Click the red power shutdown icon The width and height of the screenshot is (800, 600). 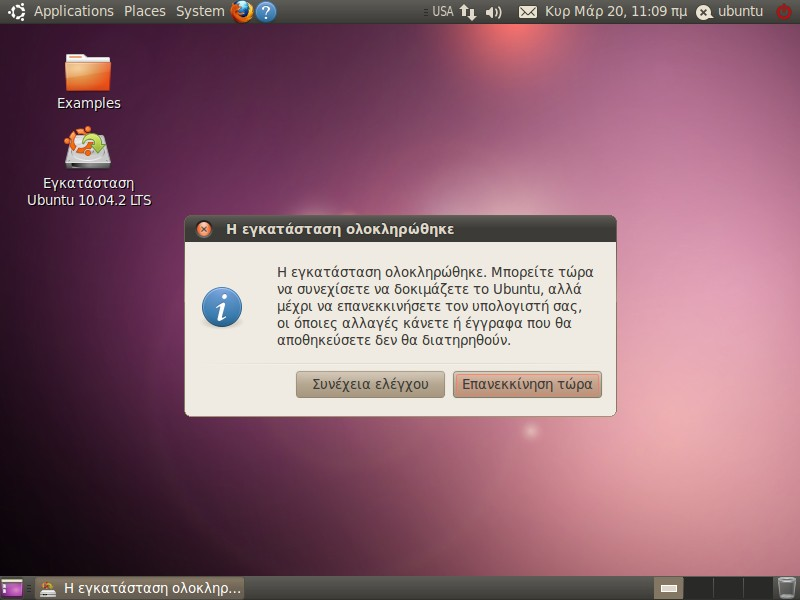point(784,11)
